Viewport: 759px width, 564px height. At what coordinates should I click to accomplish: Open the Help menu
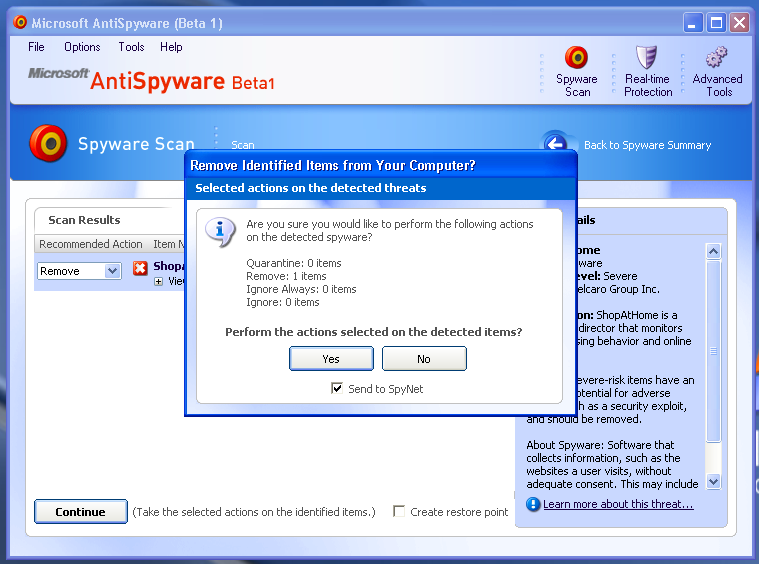[x=171, y=47]
